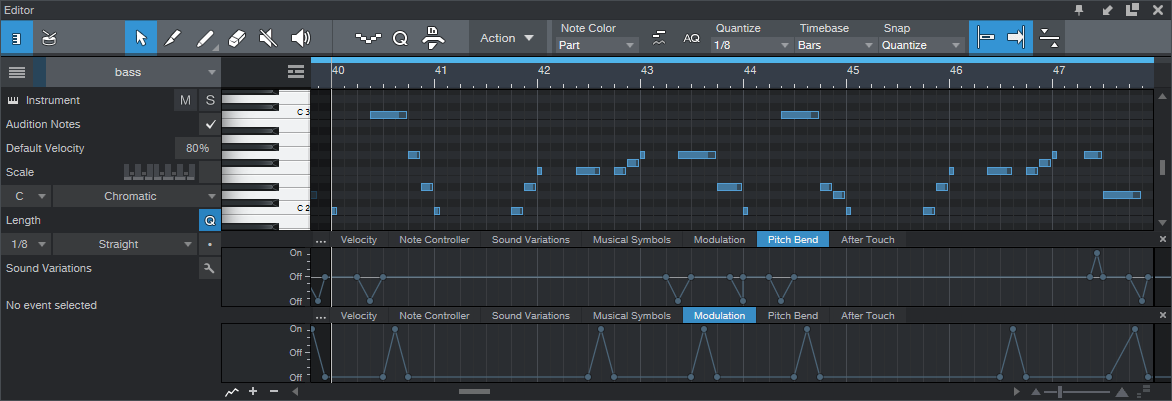Click the Default Velocity 80% field
This screenshot has width=1172, height=401.
pos(197,148)
